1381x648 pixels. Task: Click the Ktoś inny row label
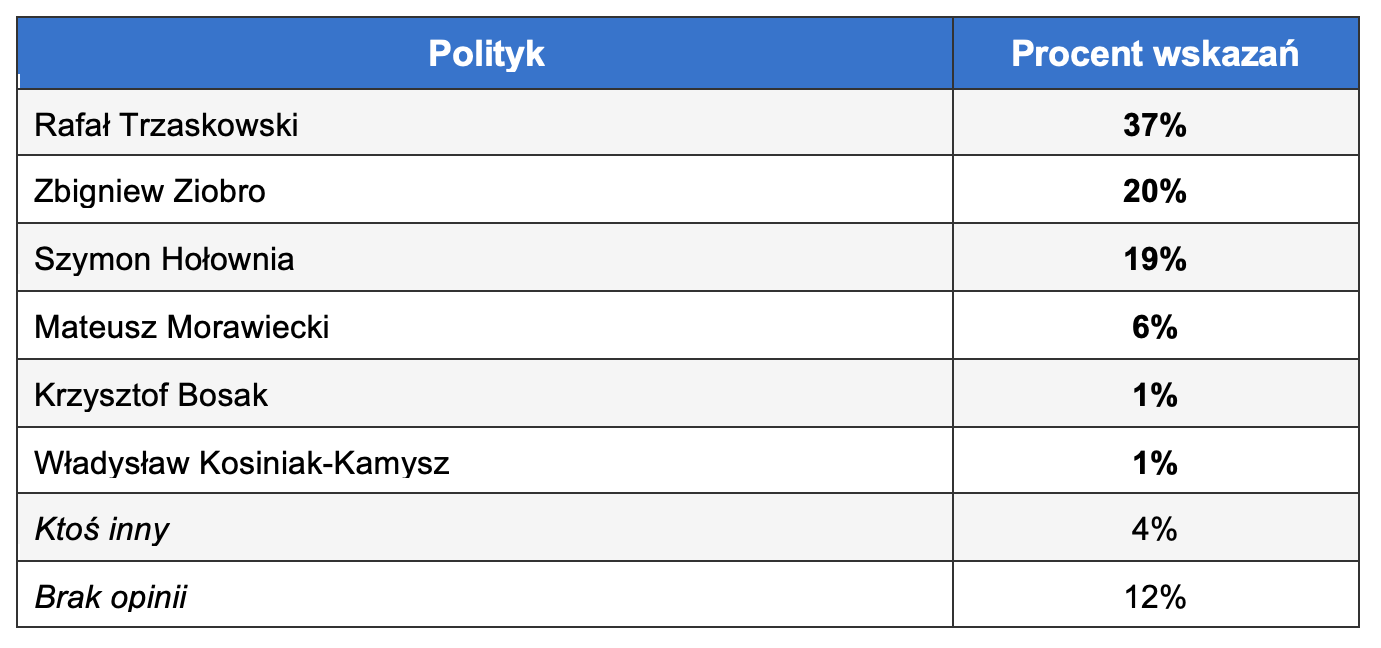101,529
